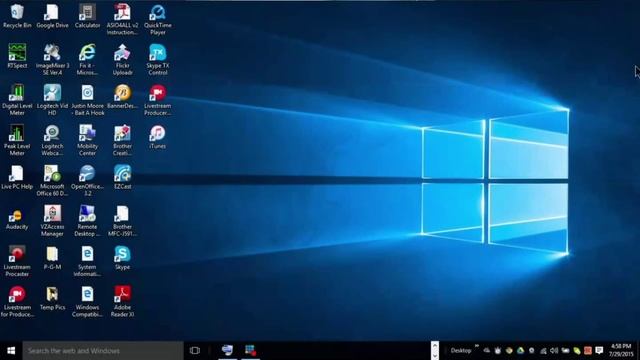Open the red square tray icon
640x360 pixels.
pyautogui.click(x=588, y=351)
